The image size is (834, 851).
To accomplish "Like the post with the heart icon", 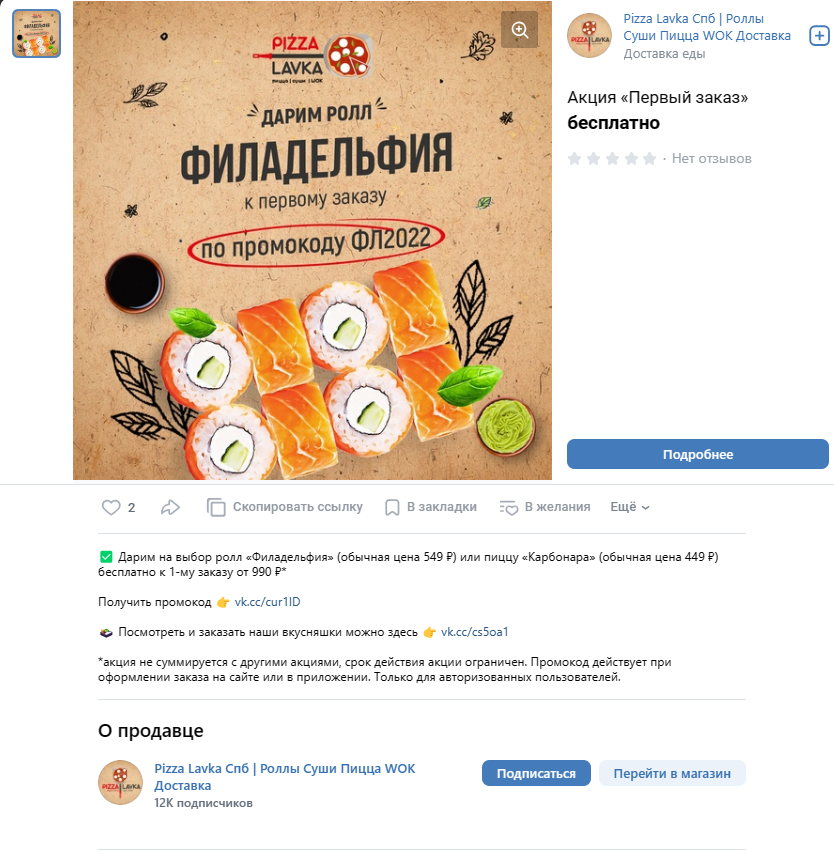I will [x=111, y=507].
